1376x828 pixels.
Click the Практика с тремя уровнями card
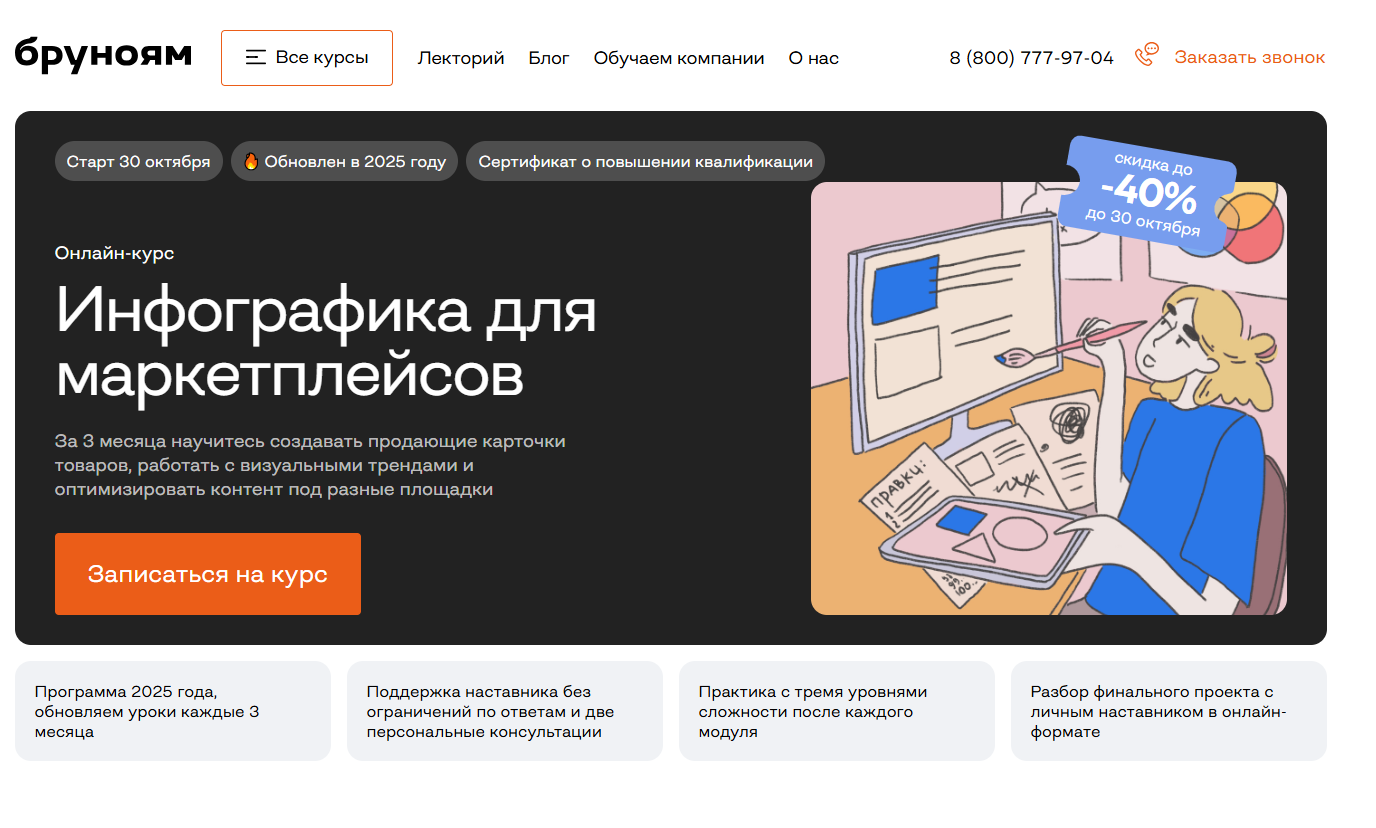tap(836, 711)
